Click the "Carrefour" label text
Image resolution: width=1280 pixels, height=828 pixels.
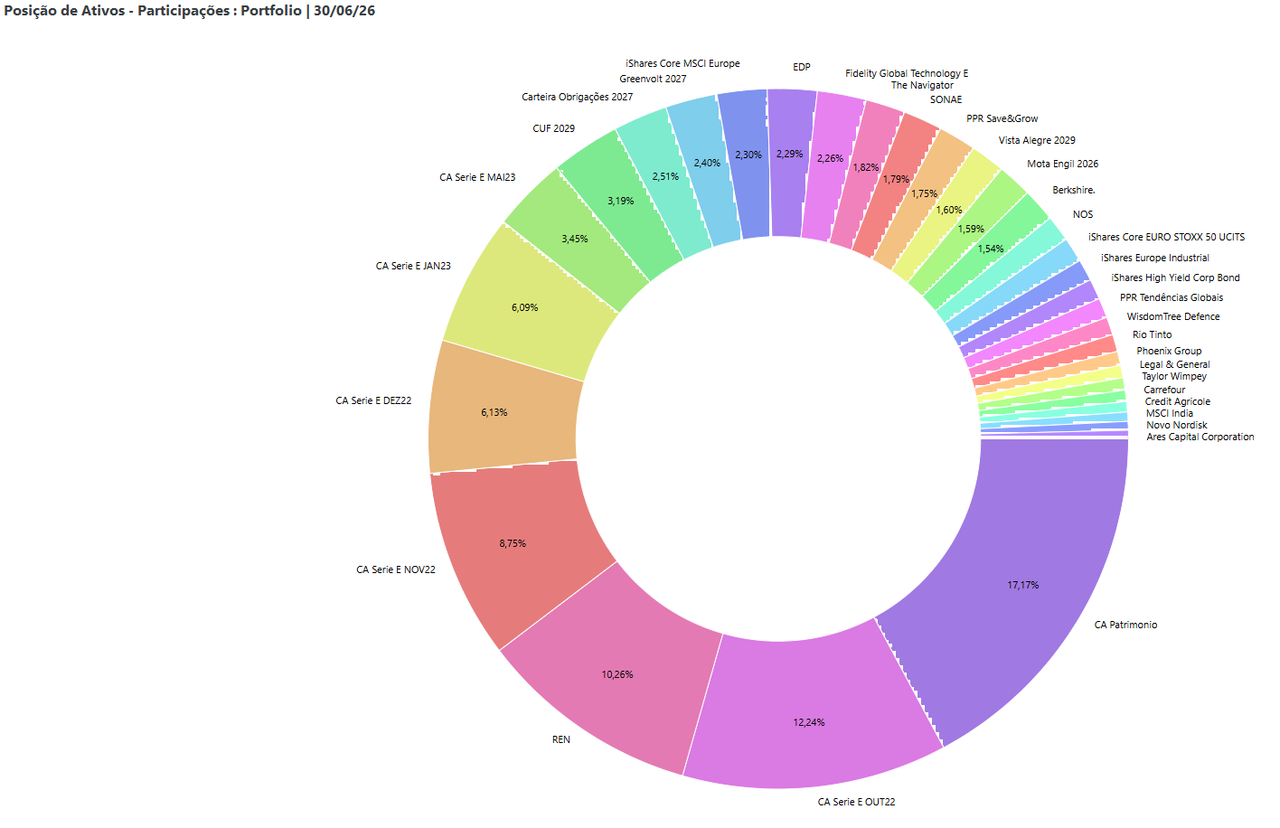coord(1165,390)
